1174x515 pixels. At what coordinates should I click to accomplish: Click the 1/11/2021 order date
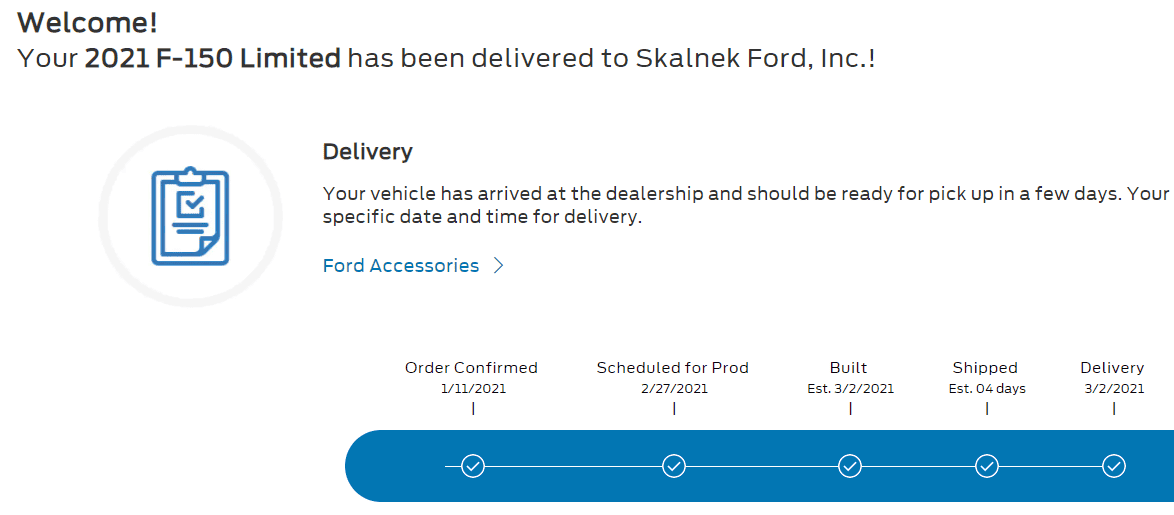[x=473, y=389]
